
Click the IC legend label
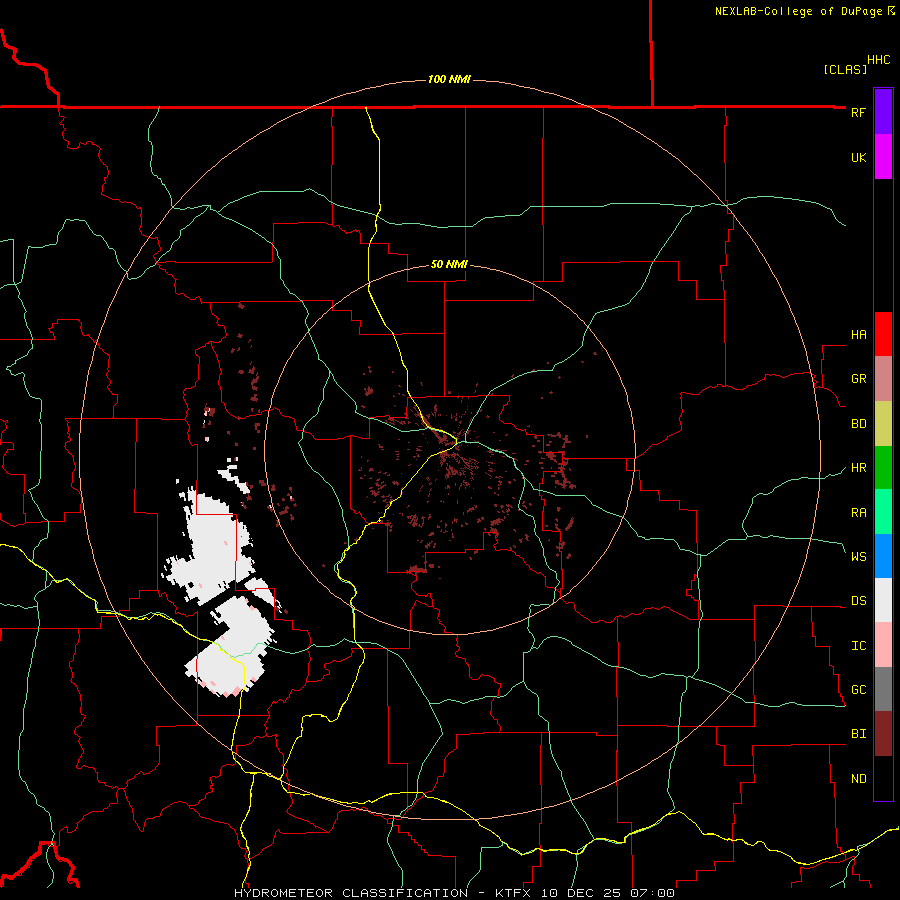[x=858, y=646]
